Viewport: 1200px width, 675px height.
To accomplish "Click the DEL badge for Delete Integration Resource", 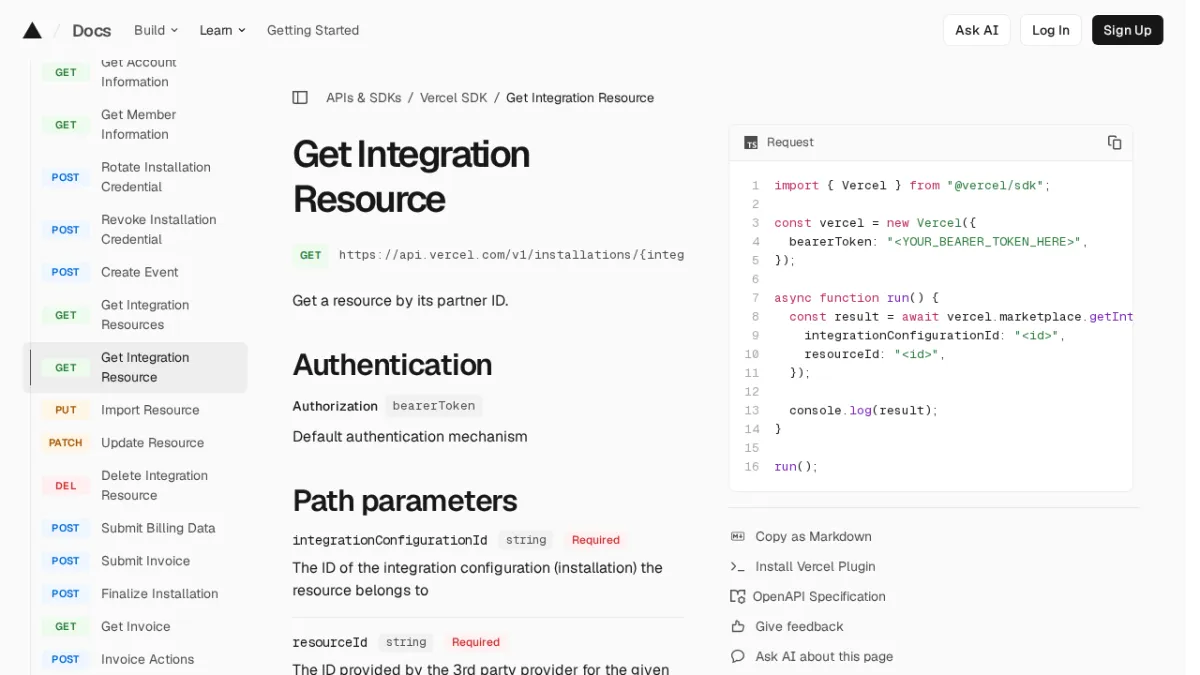I will pyautogui.click(x=66, y=486).
